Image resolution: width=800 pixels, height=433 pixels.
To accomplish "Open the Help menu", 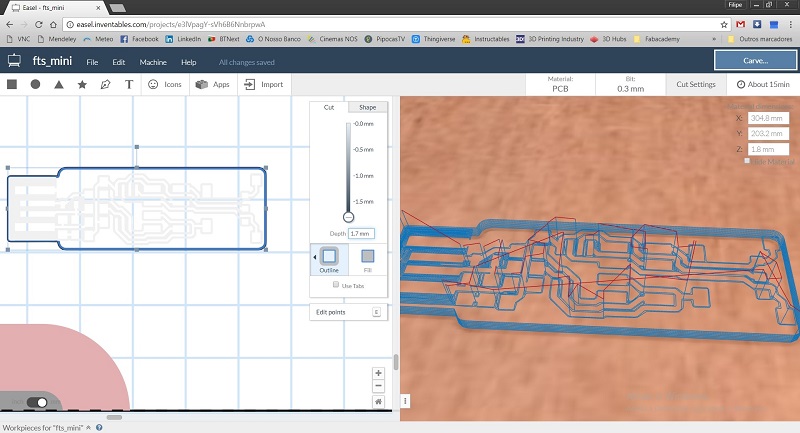I will click(x=188, y=62).
